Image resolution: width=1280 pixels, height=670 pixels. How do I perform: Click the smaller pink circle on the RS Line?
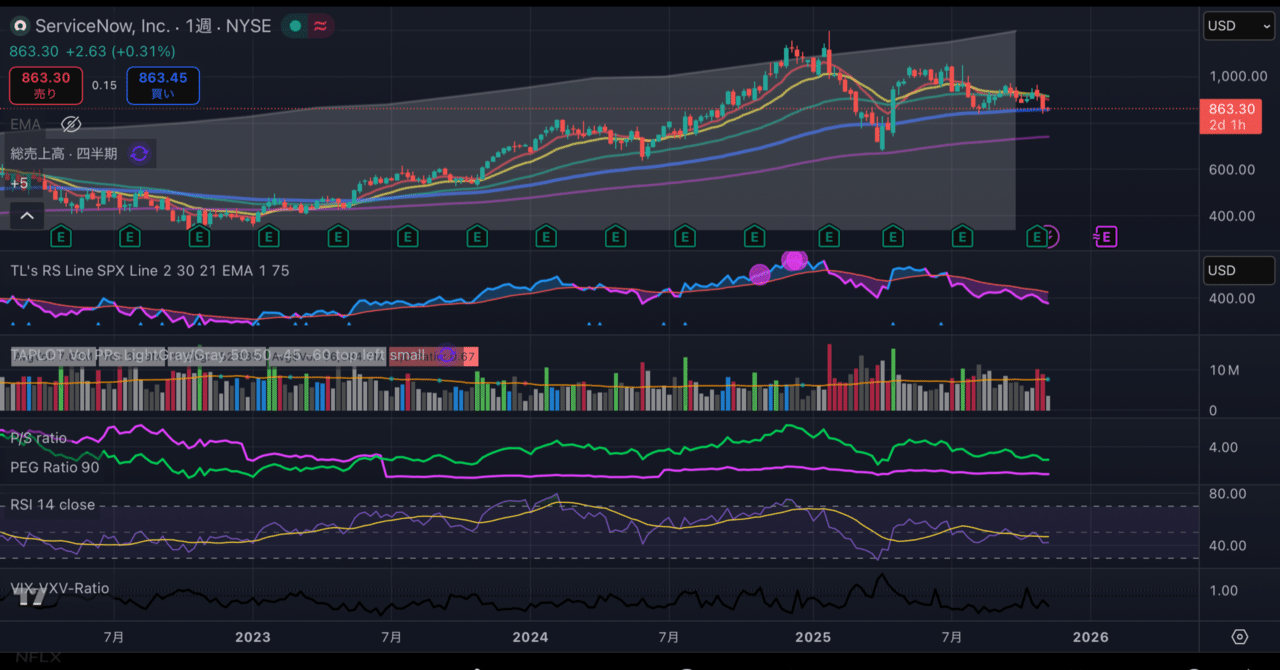760,273
